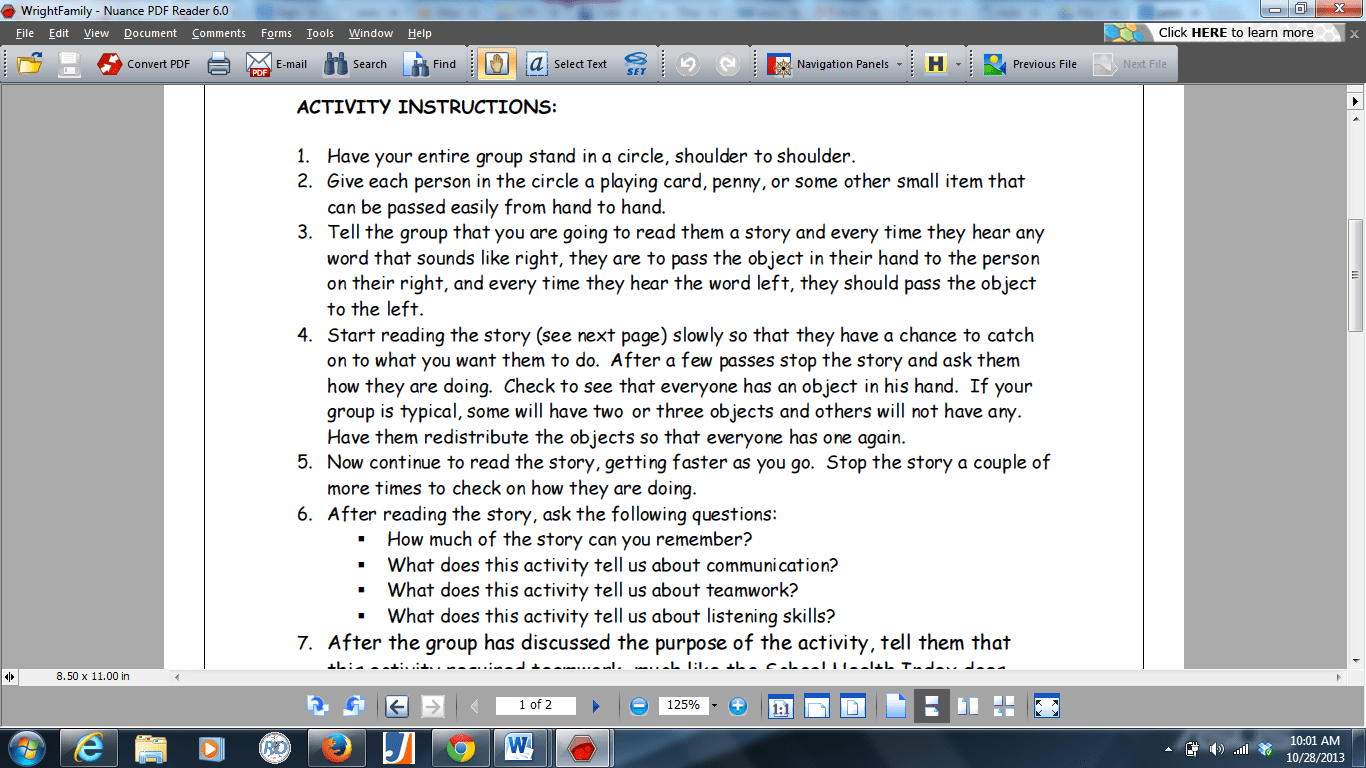
Task: Activate the Hand pan tool
Action: click(x=496, y=64)
